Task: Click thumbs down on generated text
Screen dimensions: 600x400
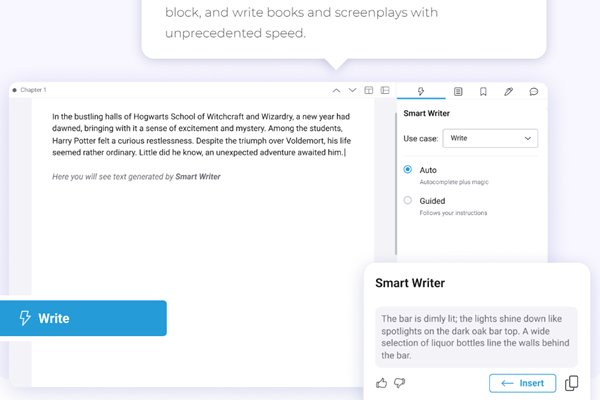Action: coord(399,383)
